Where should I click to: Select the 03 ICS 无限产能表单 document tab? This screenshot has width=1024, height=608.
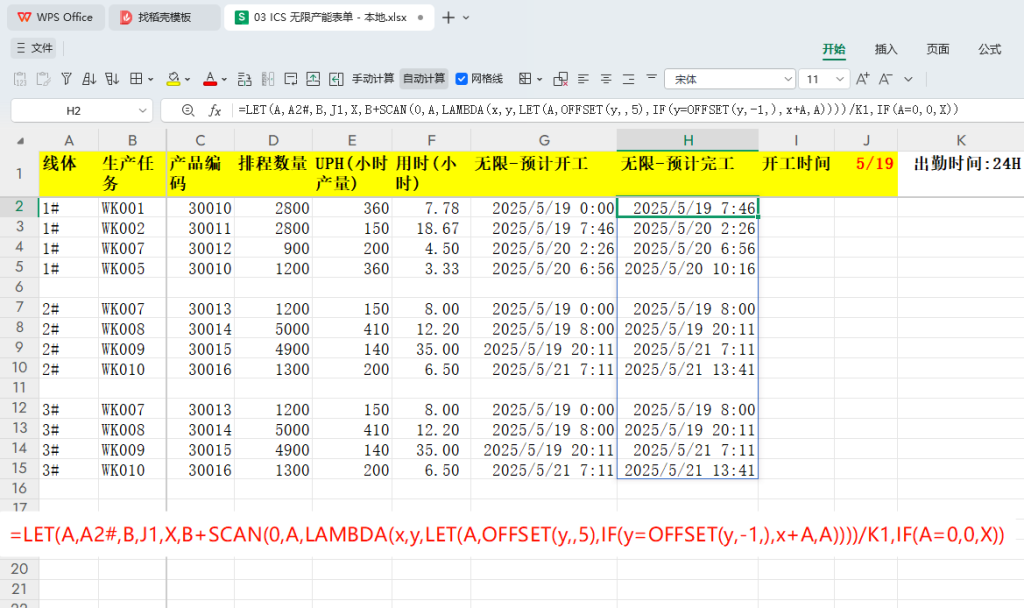click(x=329, y=17)
